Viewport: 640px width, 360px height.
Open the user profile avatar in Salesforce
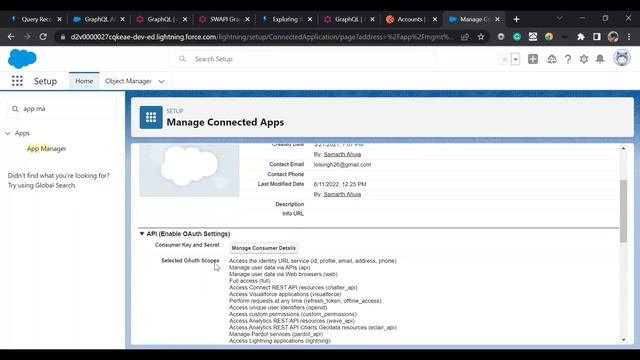(622, 58)
